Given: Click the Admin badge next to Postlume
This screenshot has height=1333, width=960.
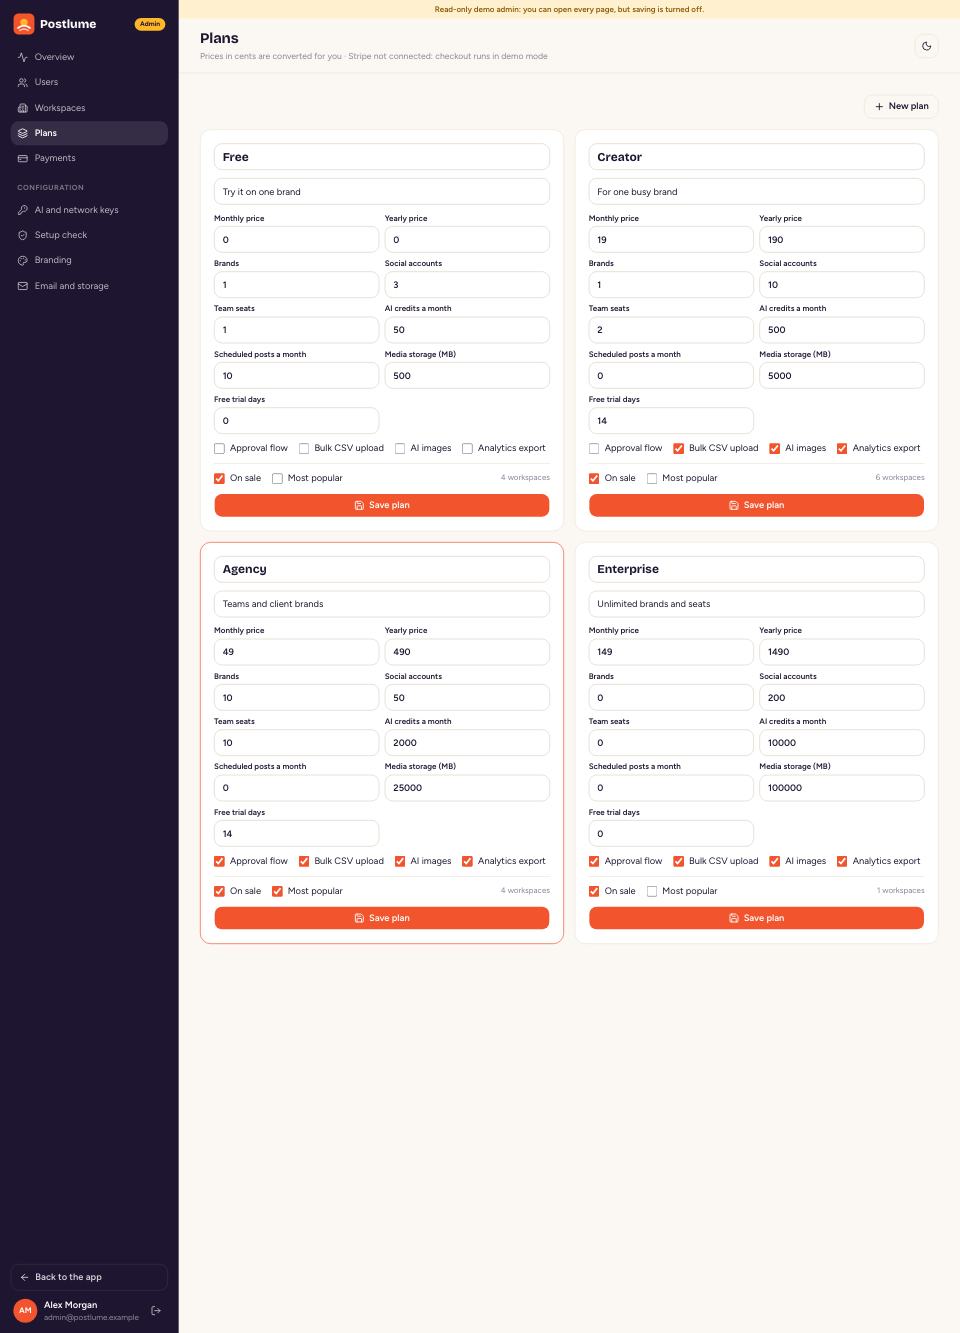Looking at the screenshot, I should click(150, 24).
